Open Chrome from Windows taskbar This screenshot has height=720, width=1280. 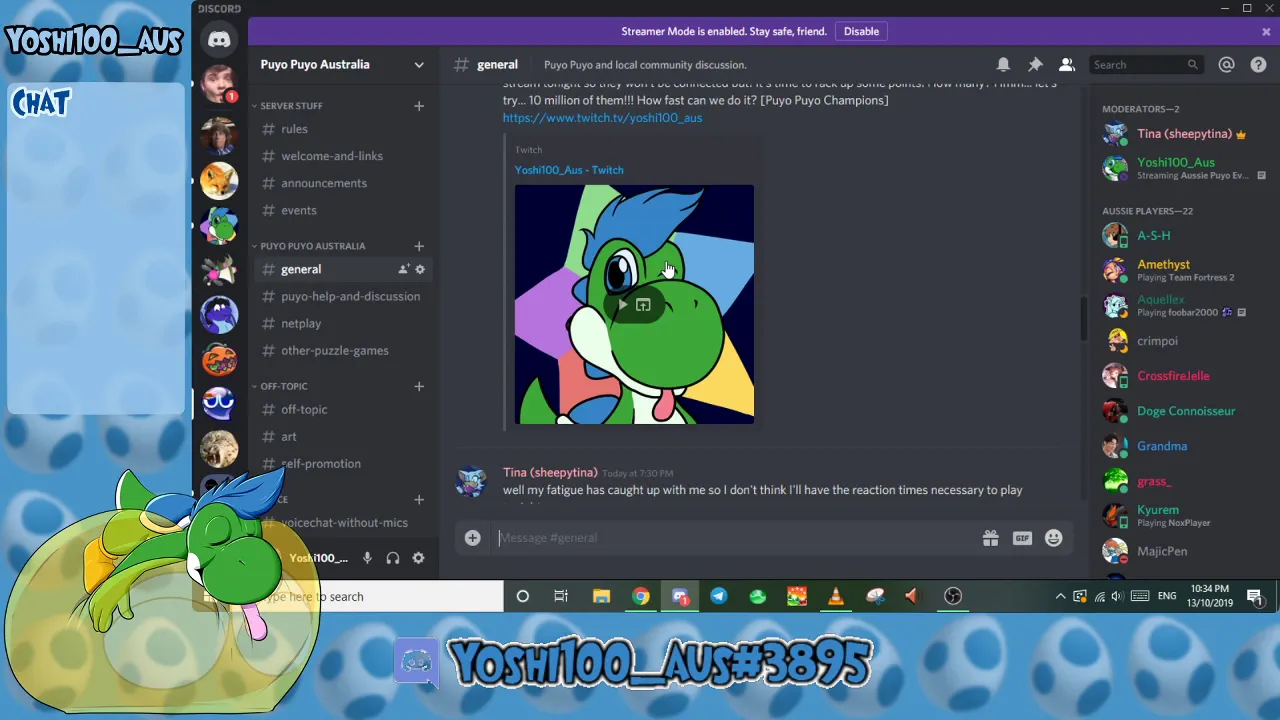[x=640, y=597]
